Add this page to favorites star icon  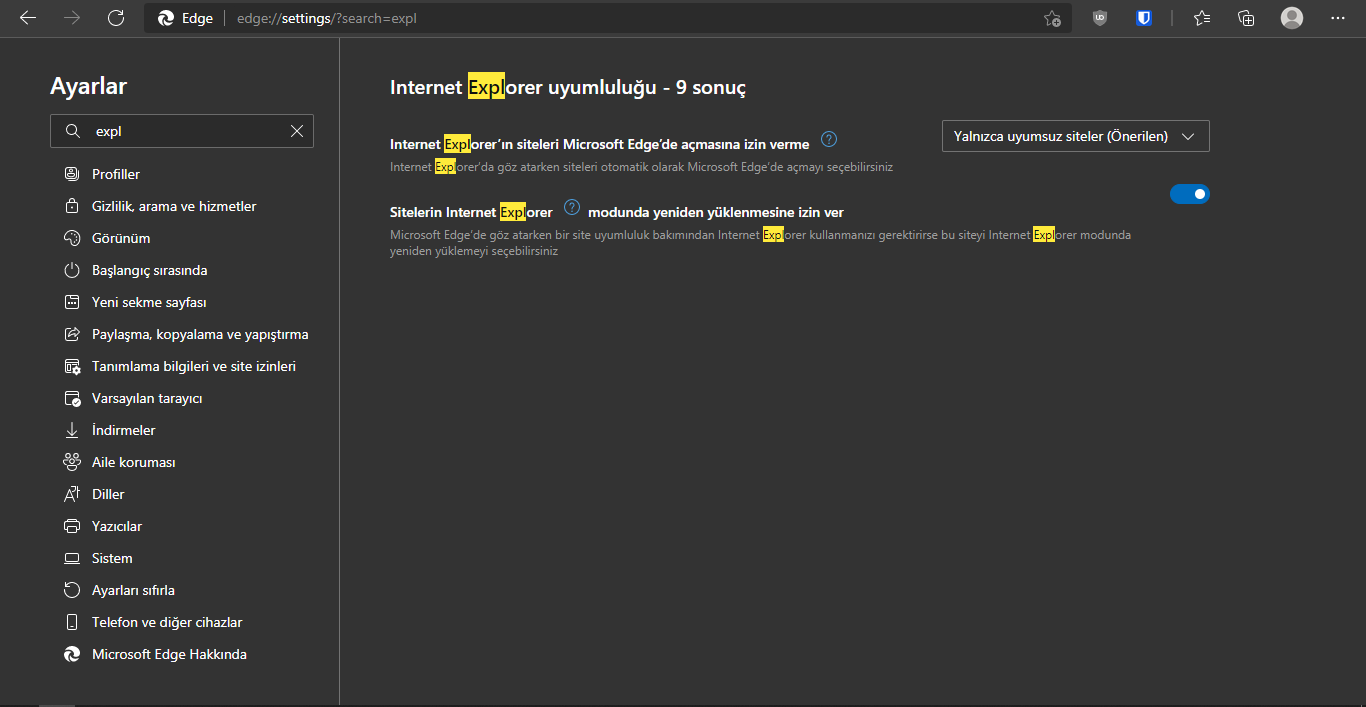pyautogui.click(x=1052, y=18)
